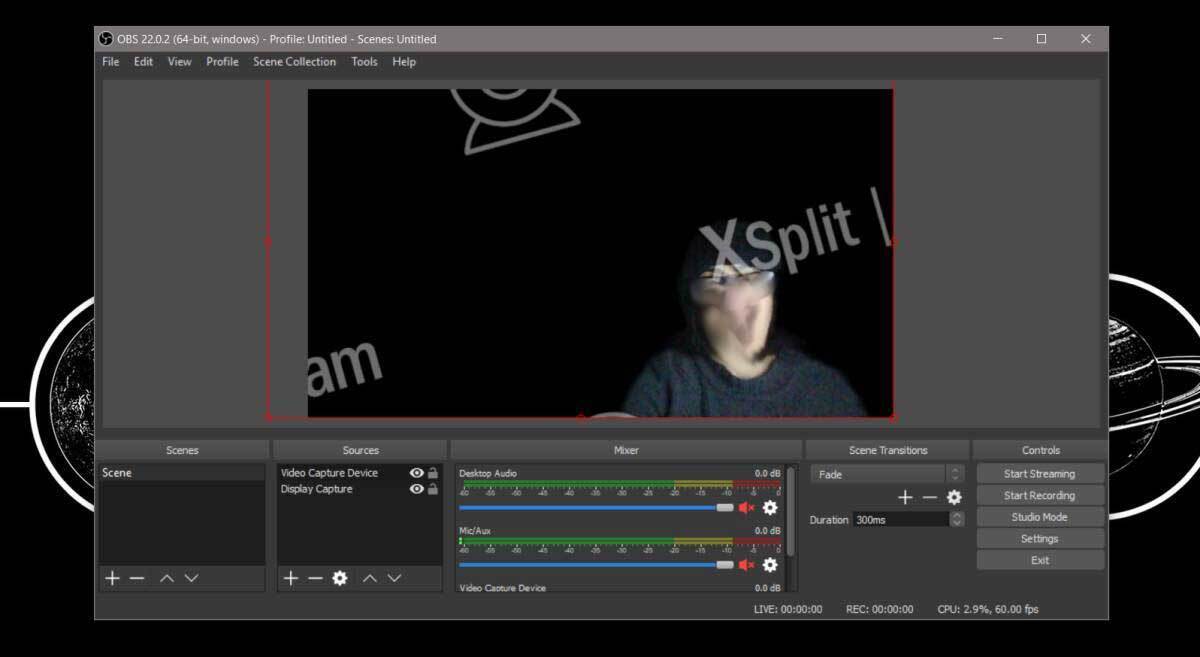Viewport: 1200px width, 657px height.
Task: Open the Scene Collection menu
Action: point(294,62)
